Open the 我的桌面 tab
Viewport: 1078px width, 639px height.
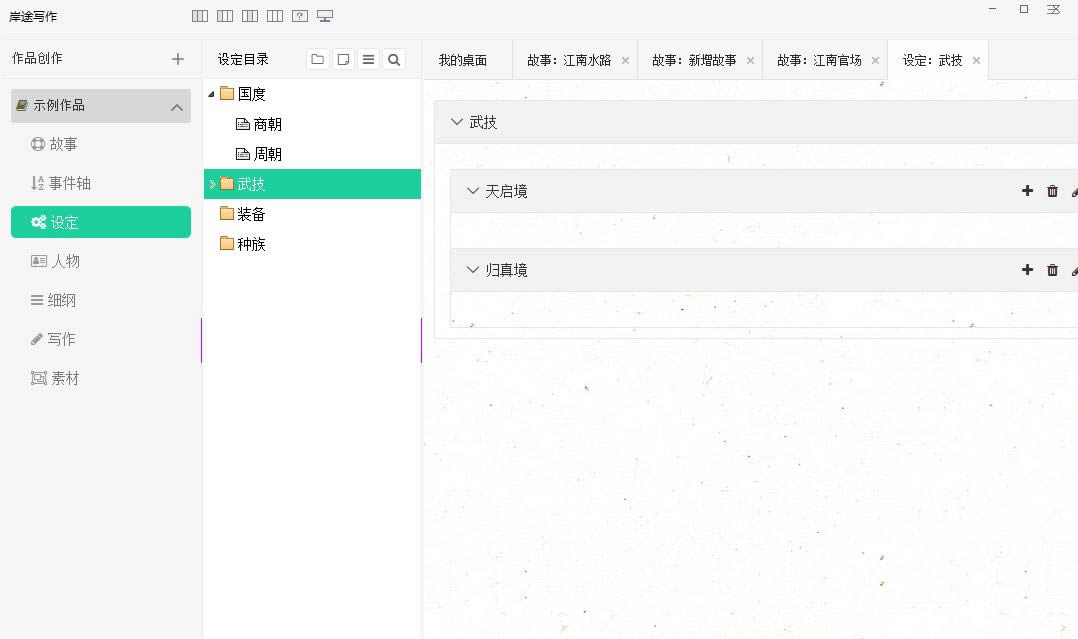click(462, 61)
